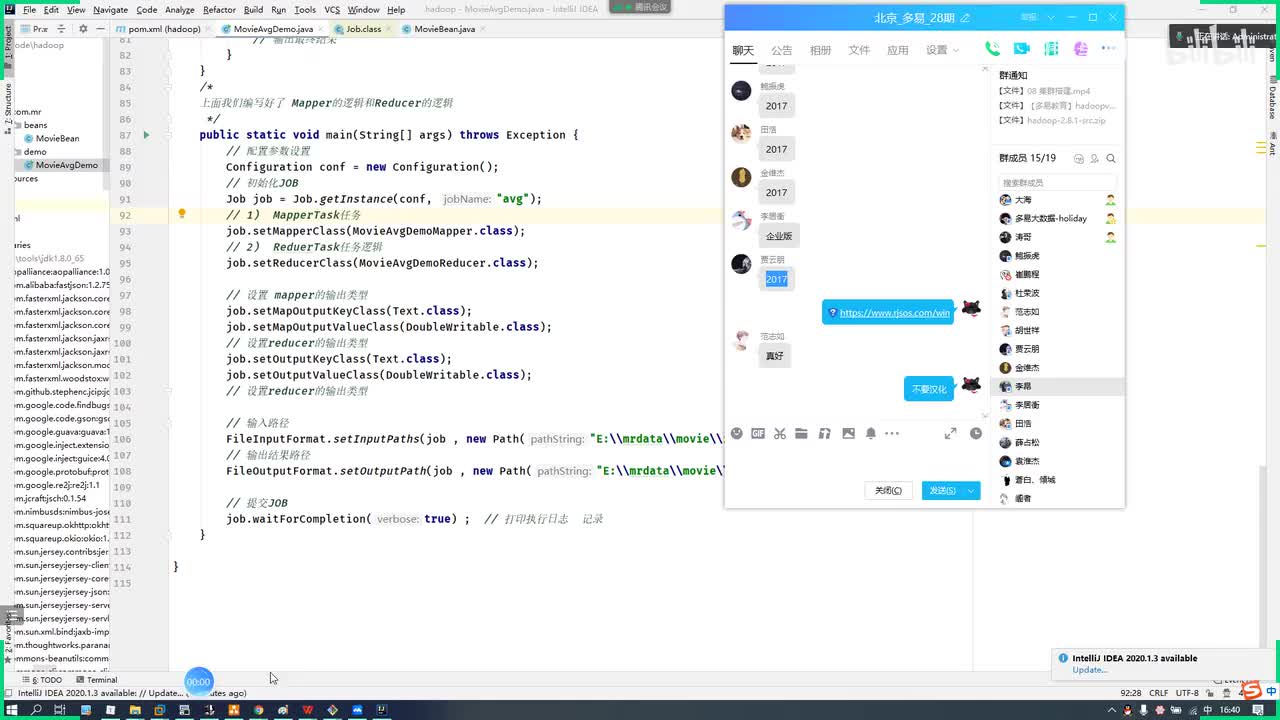1280x720 pixels.
Task: Select the scissors screenshot tool in chat
Action: [x=780, y=433]
